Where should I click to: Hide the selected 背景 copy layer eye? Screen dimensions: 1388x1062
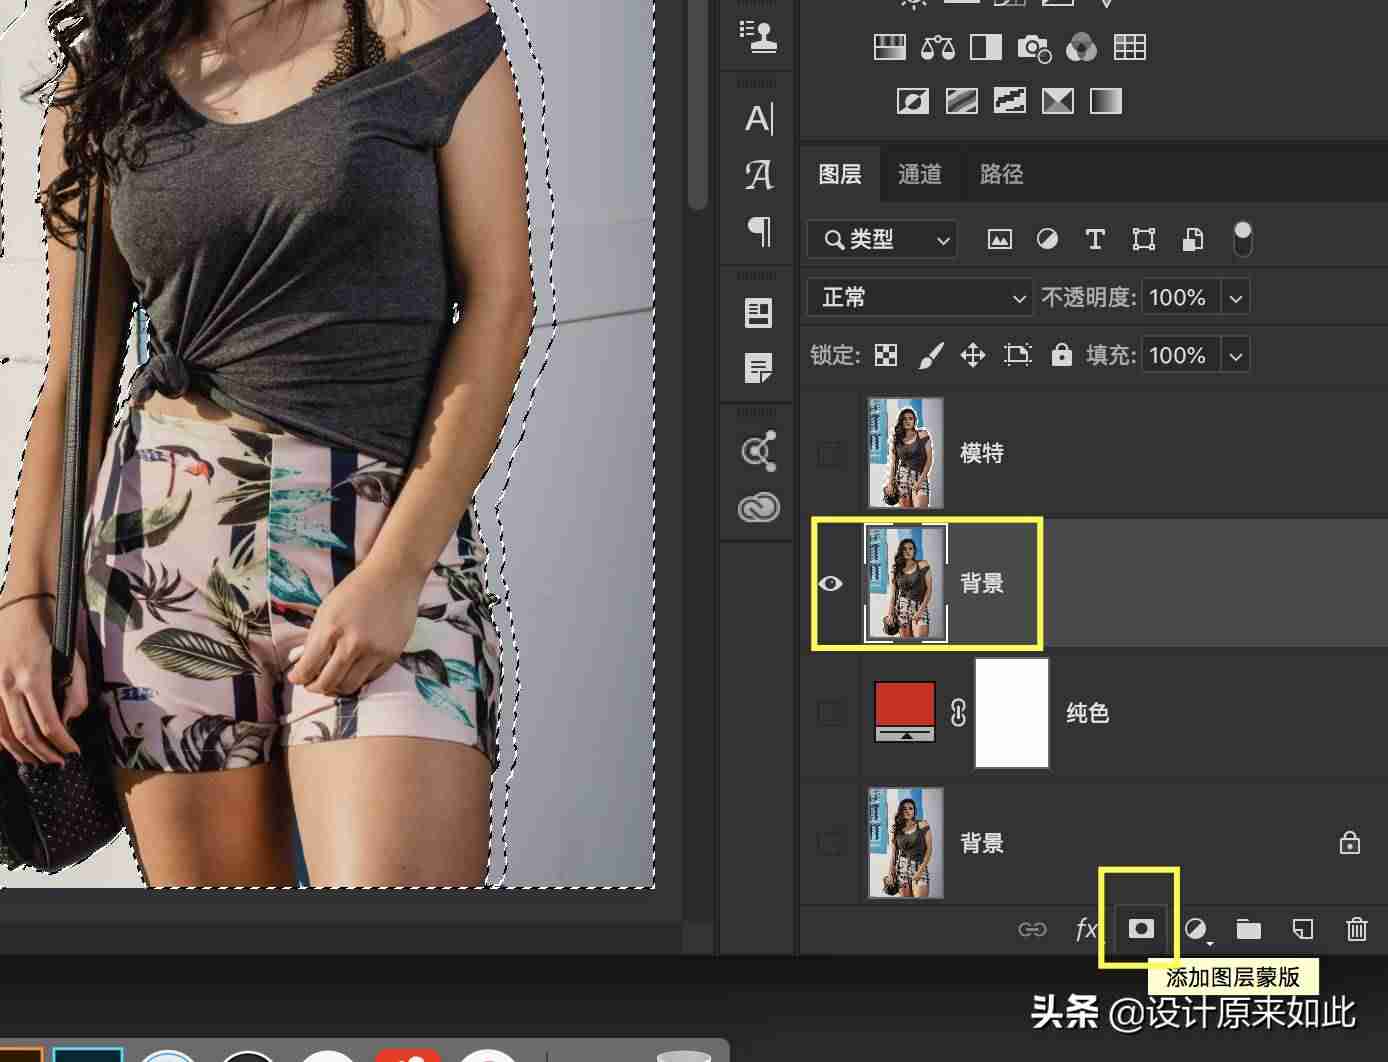pyautogui.click(x=830, y=583)
